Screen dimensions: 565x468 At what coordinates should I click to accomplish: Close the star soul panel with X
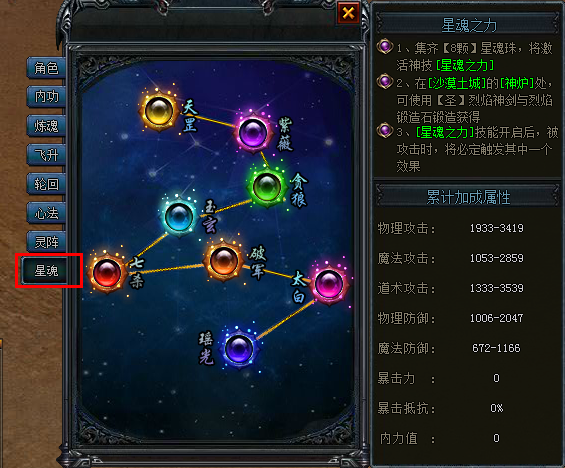click(348, 13)
